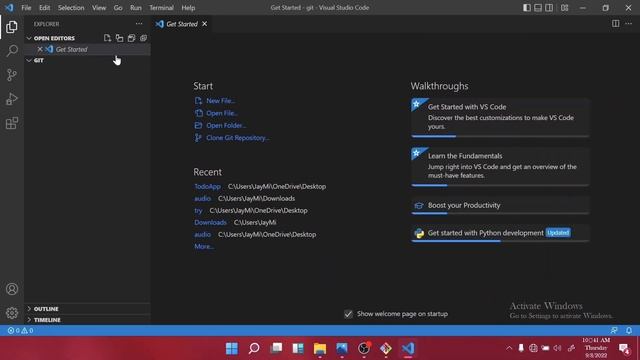
Task: Open the Run and Debug view icon
Action: [x=12, y=99]
